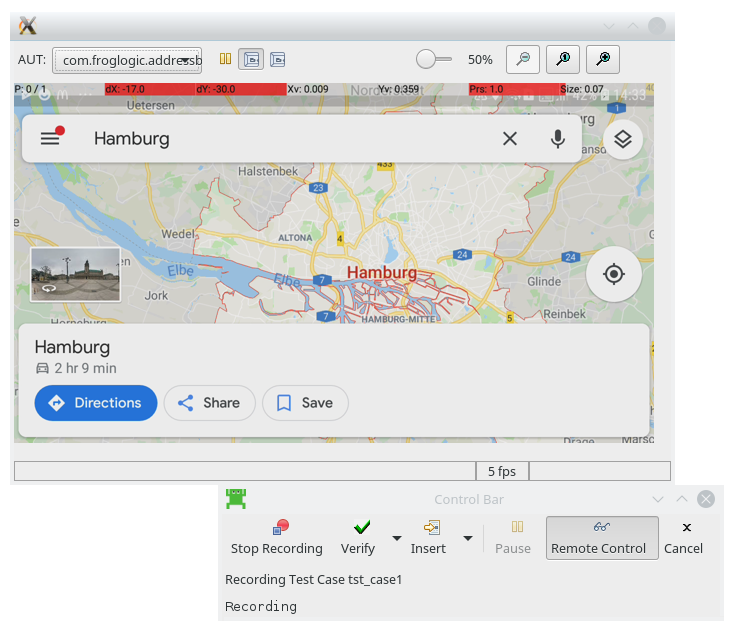The image size is (736, 631).
Task: Tap the voice search microphone
Action: pos(558,139)
